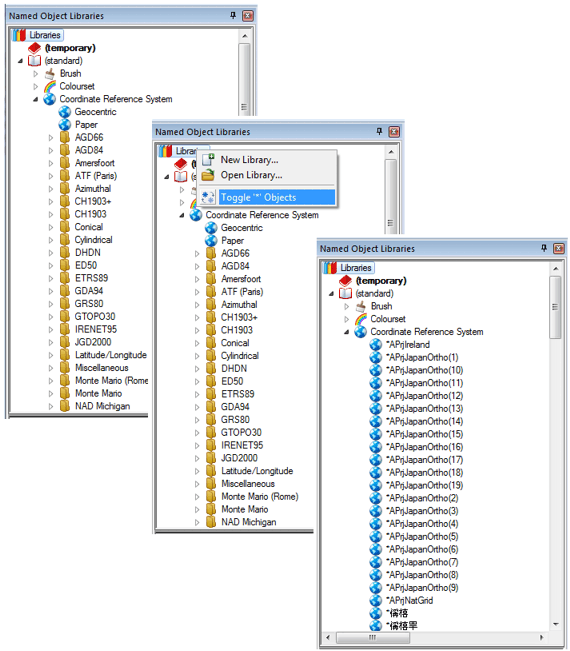Select *APrjJapanOrtho(10) in the right tree

[425, 370]
